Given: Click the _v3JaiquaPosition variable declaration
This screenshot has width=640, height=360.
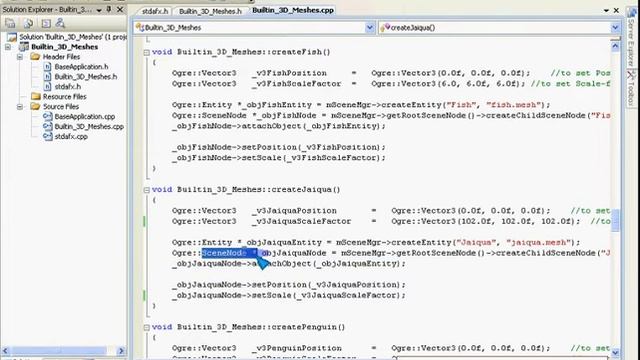Looking at the screenshot, I should pyautogui.click(x=294, y=211).
